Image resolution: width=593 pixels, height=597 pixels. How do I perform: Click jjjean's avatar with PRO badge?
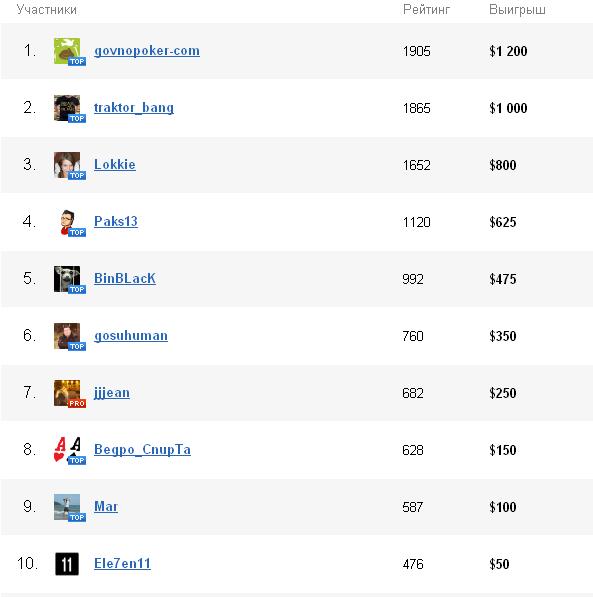pos(67,393)
